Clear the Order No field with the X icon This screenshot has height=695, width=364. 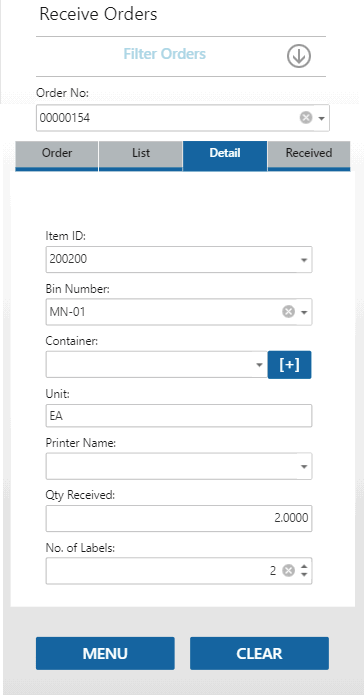click(306, 118)
